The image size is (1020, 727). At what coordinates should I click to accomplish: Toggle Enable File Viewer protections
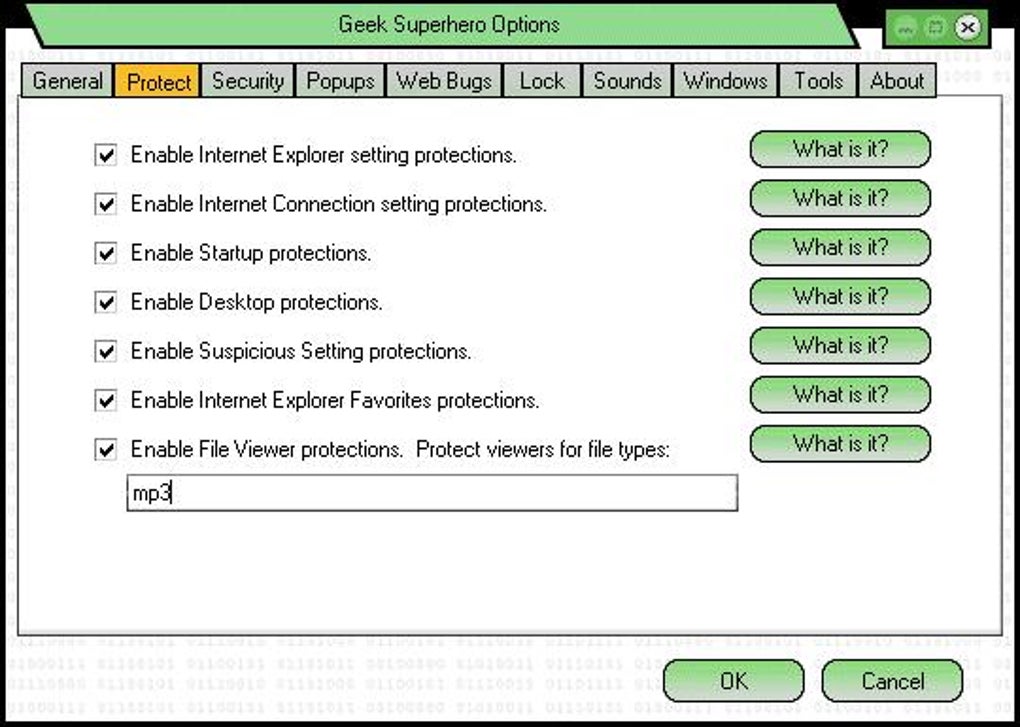[x=105, y=450]
